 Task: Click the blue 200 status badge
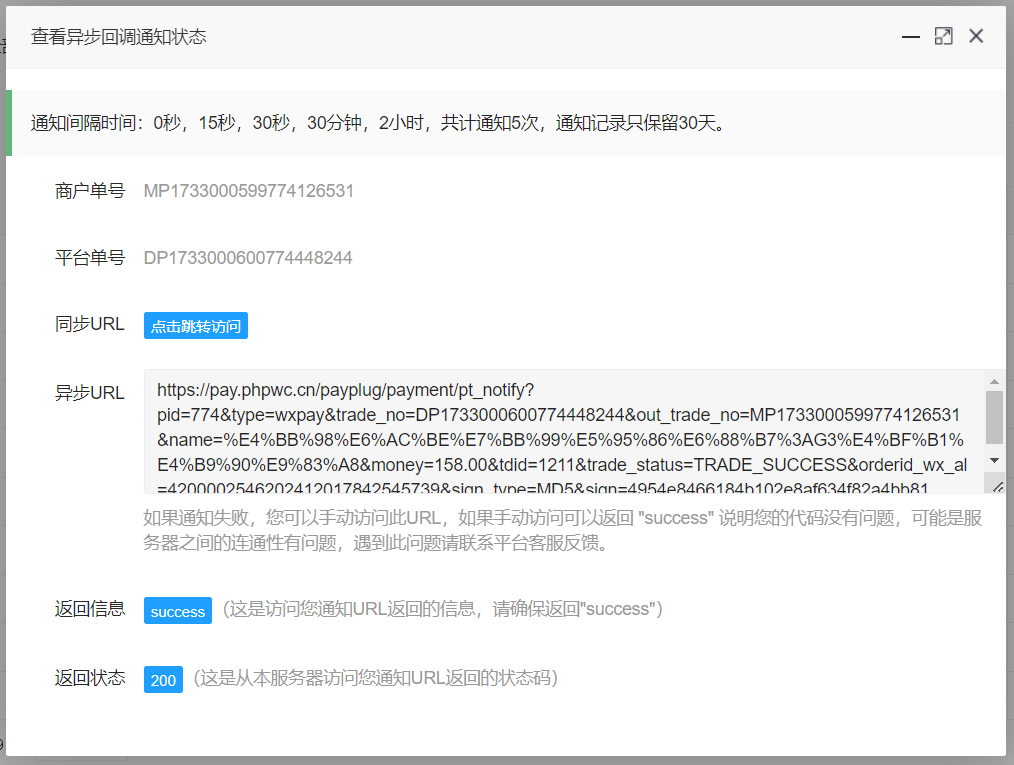(163, 680)
